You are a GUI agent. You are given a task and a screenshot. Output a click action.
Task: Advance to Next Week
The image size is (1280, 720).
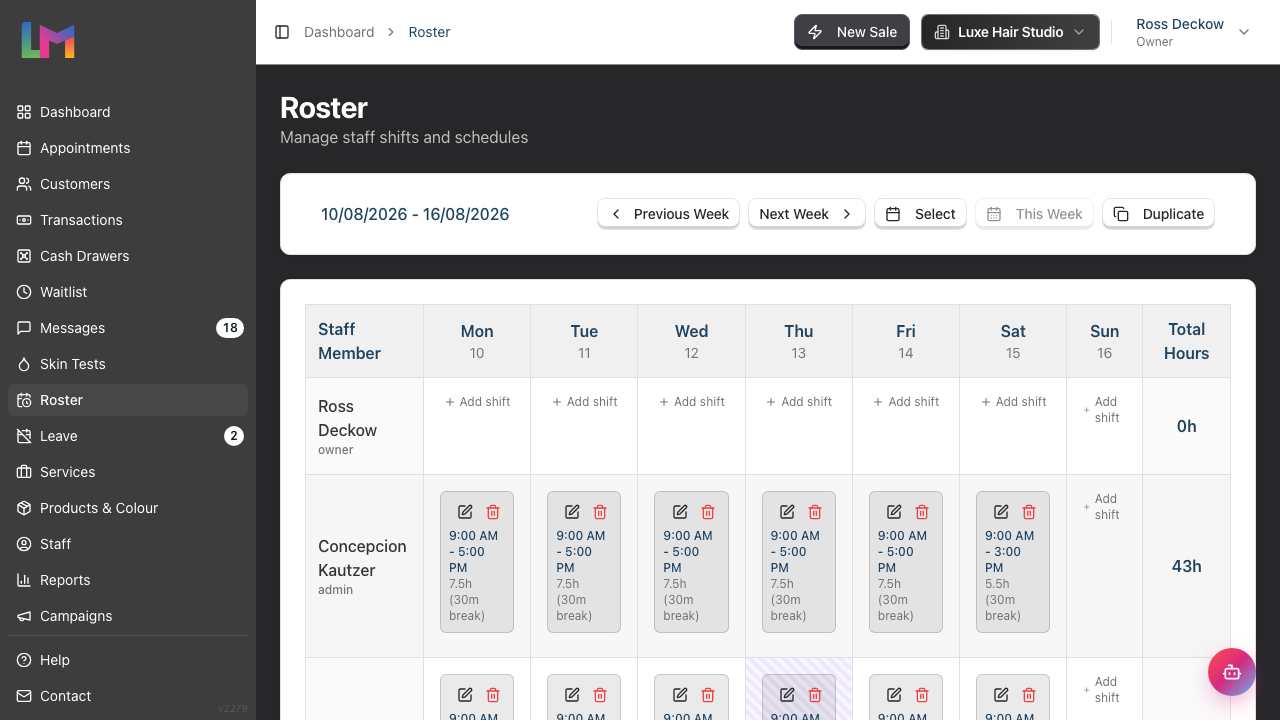point(806,214)
